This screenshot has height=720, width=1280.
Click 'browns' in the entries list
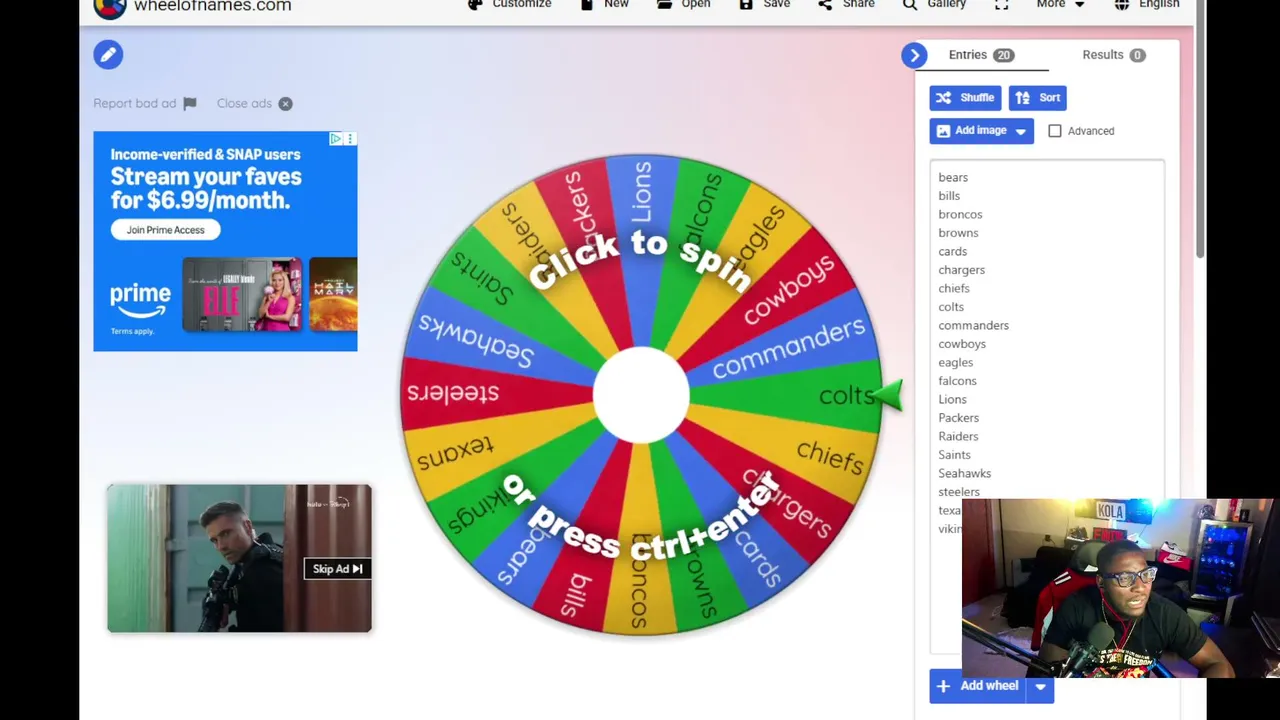958,233
